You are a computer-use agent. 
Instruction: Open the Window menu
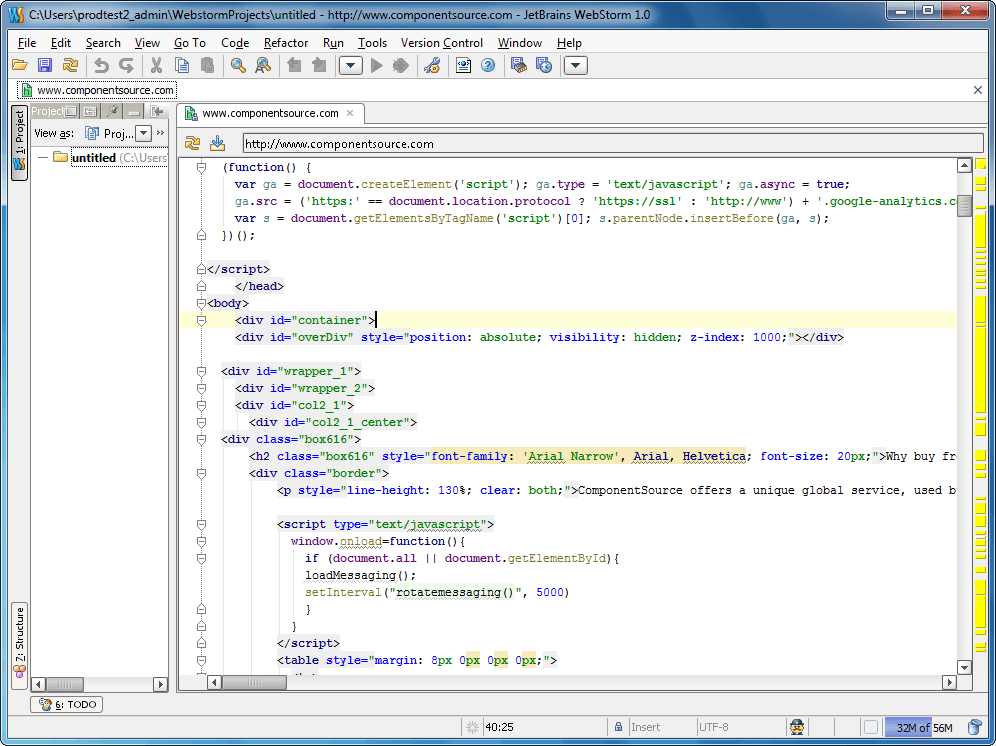point(520,43)
